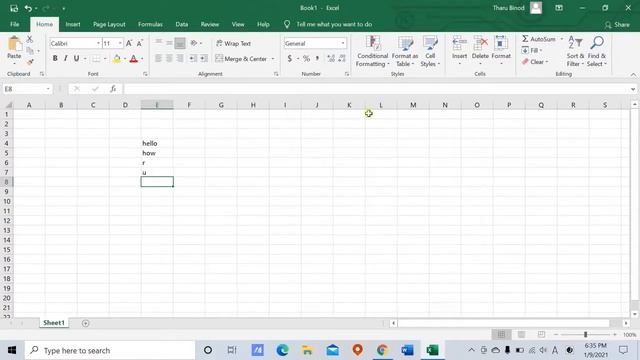Apply percent style format
Viewport: 640px width, 360px height.
tap(307, 58)
